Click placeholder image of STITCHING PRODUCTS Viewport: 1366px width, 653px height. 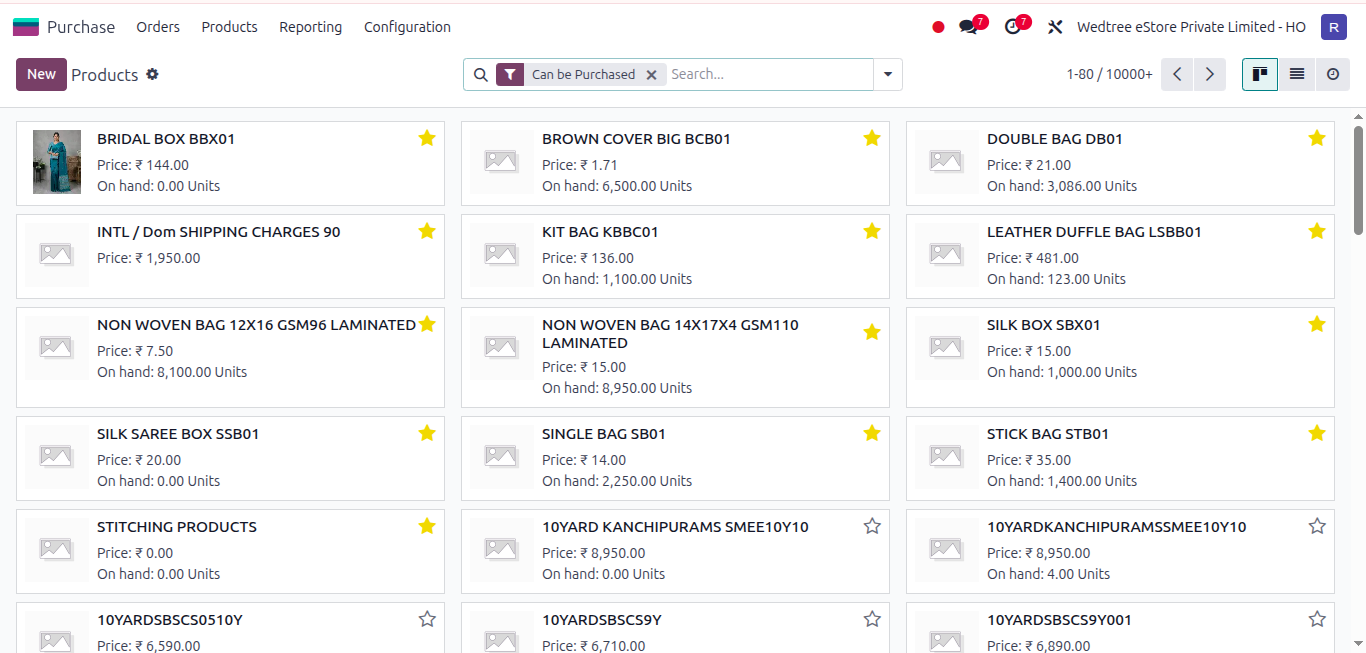pos(56,549)
